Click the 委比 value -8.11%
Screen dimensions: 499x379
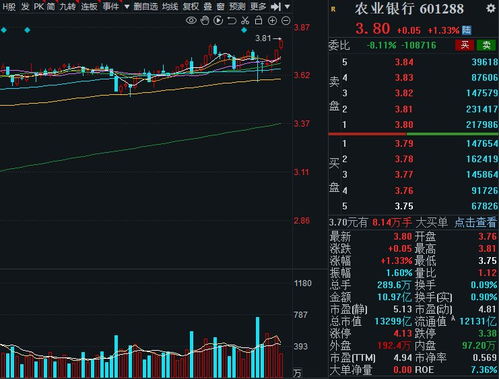[382, 45]
